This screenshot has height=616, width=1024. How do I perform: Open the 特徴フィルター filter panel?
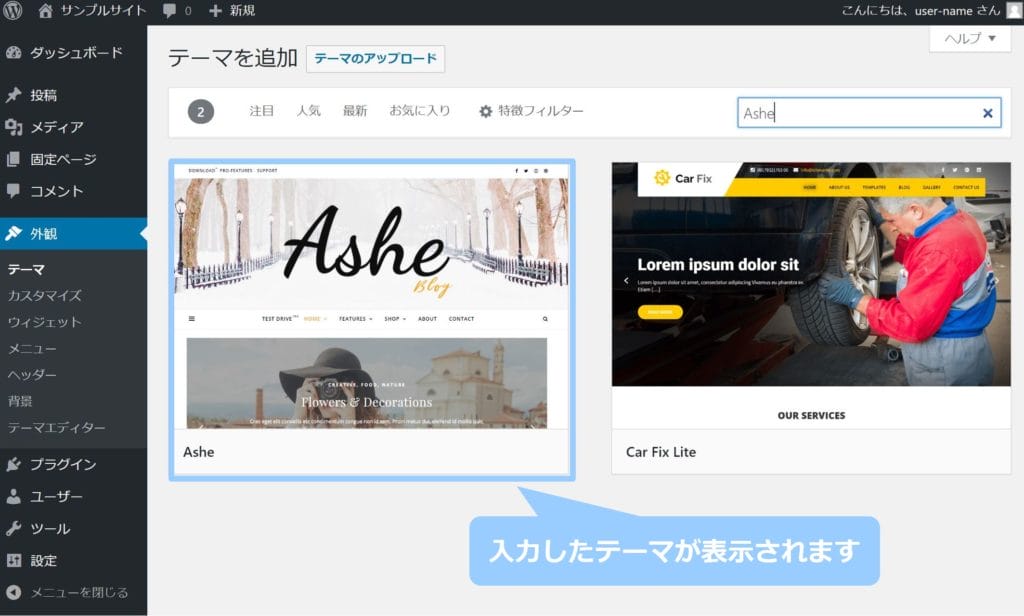[531, 111]
